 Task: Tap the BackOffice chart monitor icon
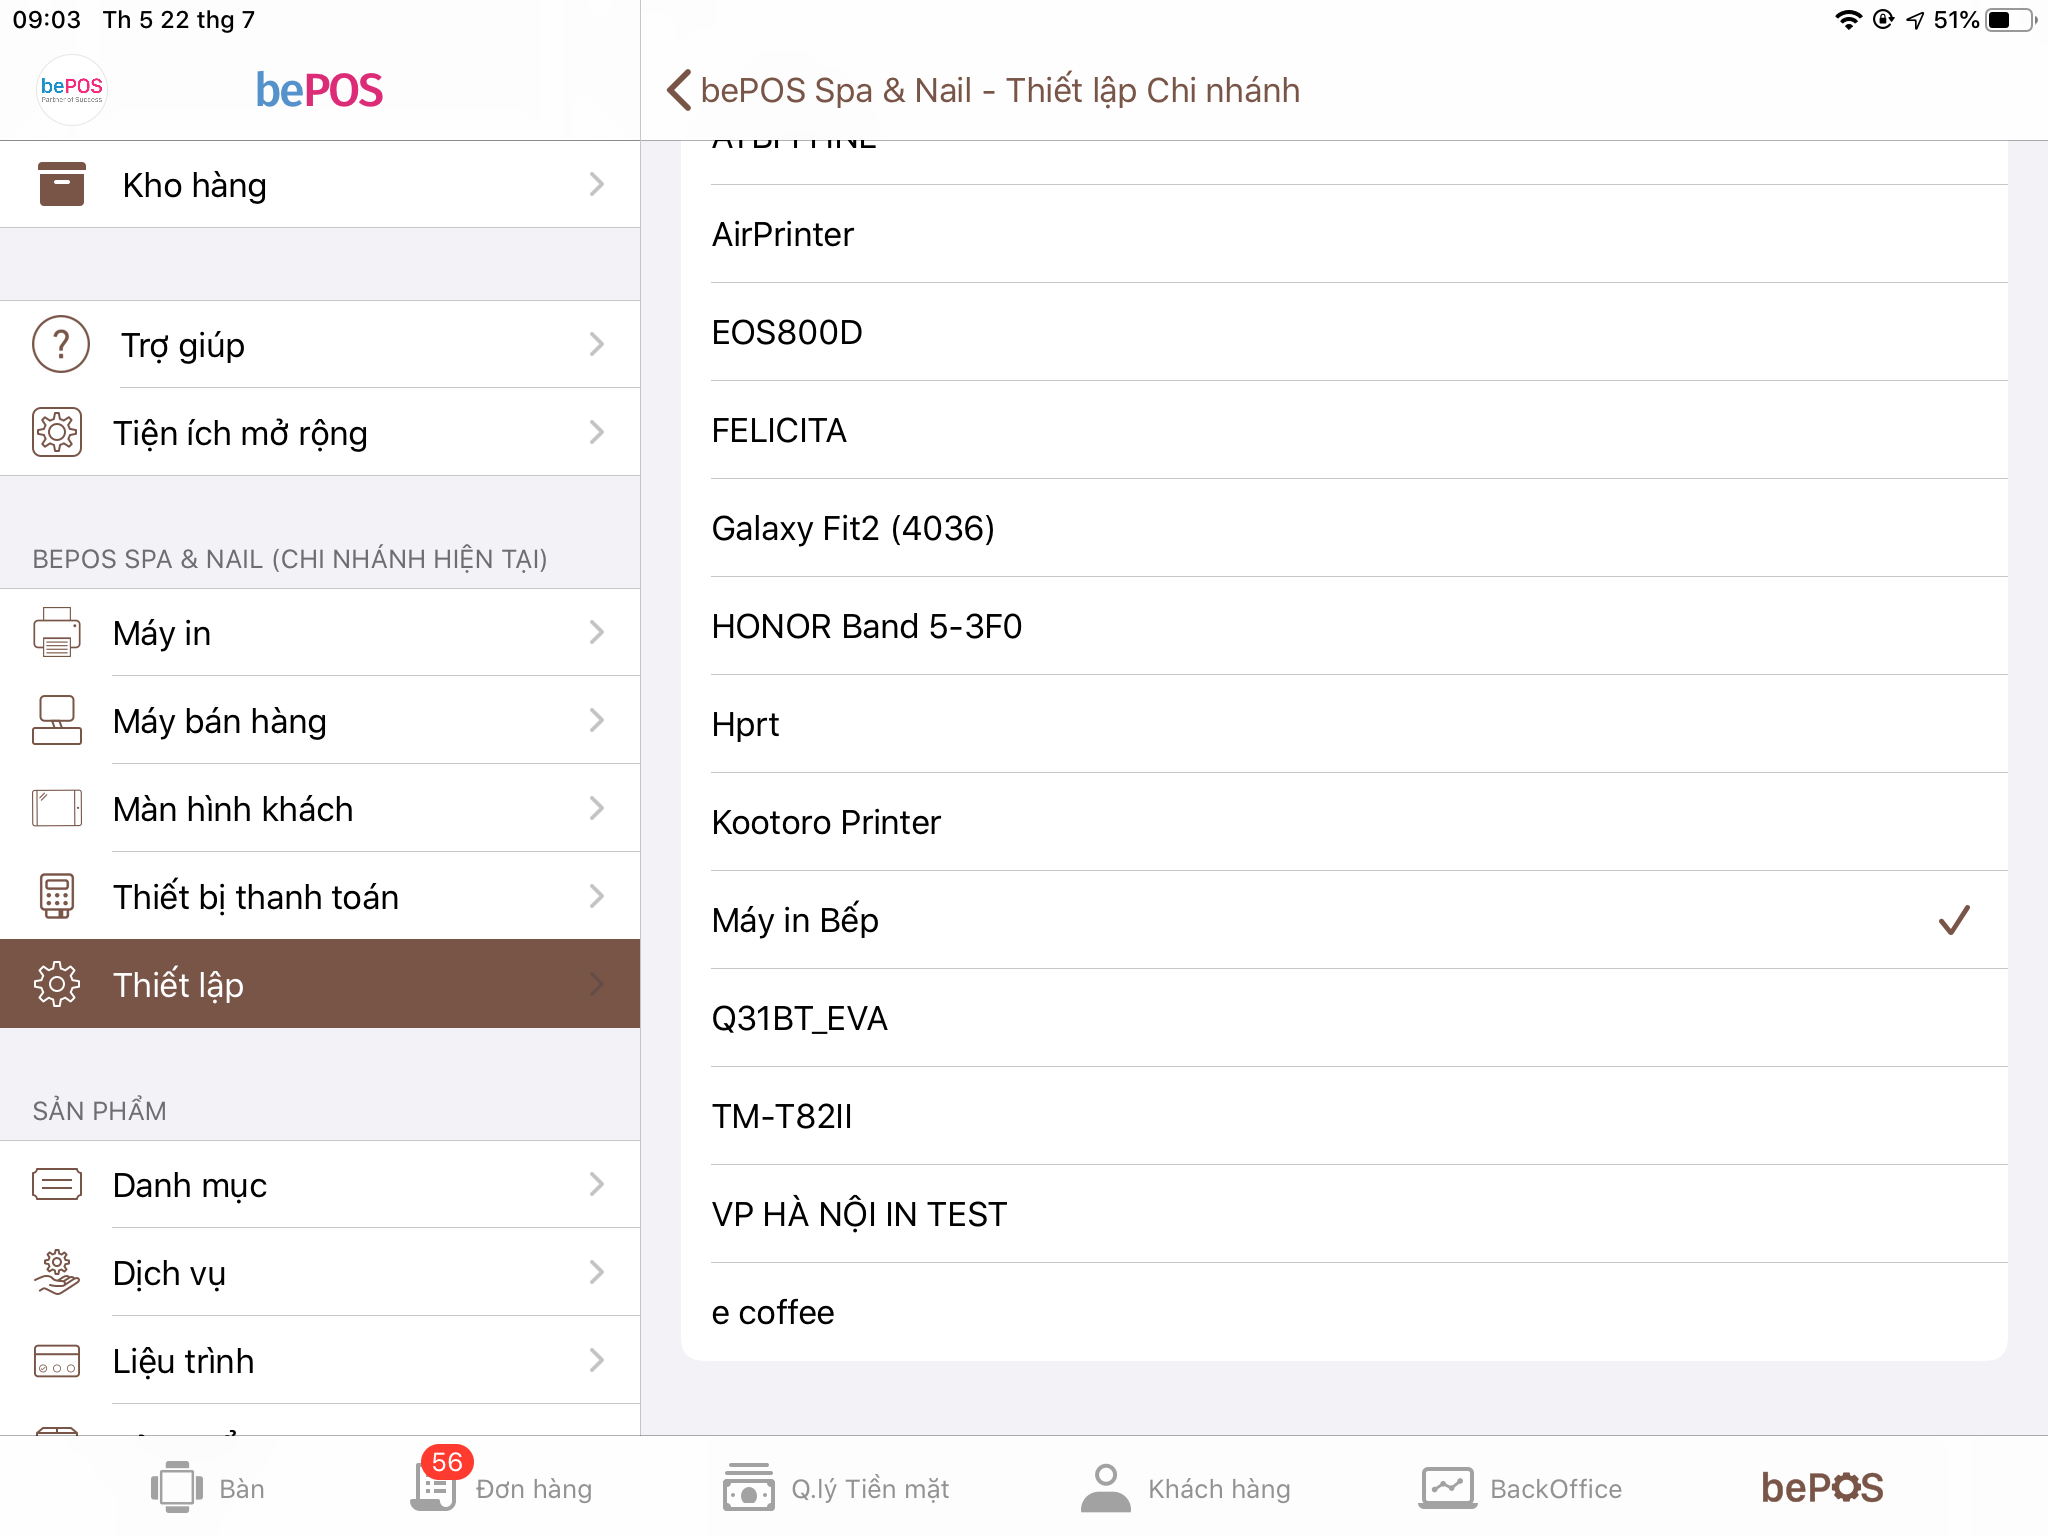tap(1447, 1488)
